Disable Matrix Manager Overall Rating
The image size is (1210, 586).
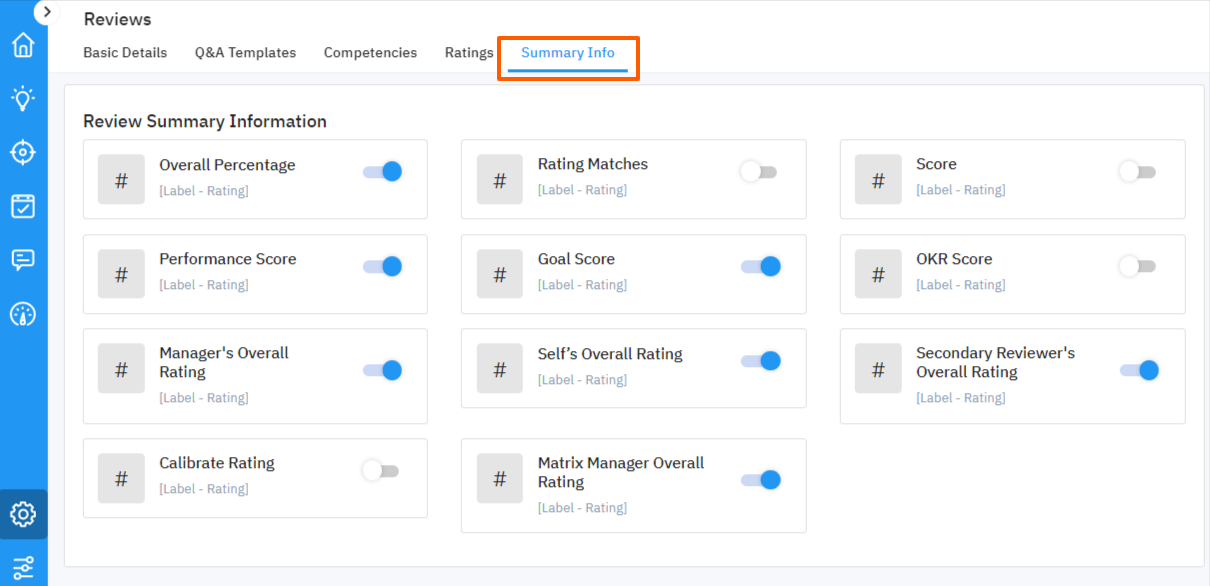[x=761, y=479]
